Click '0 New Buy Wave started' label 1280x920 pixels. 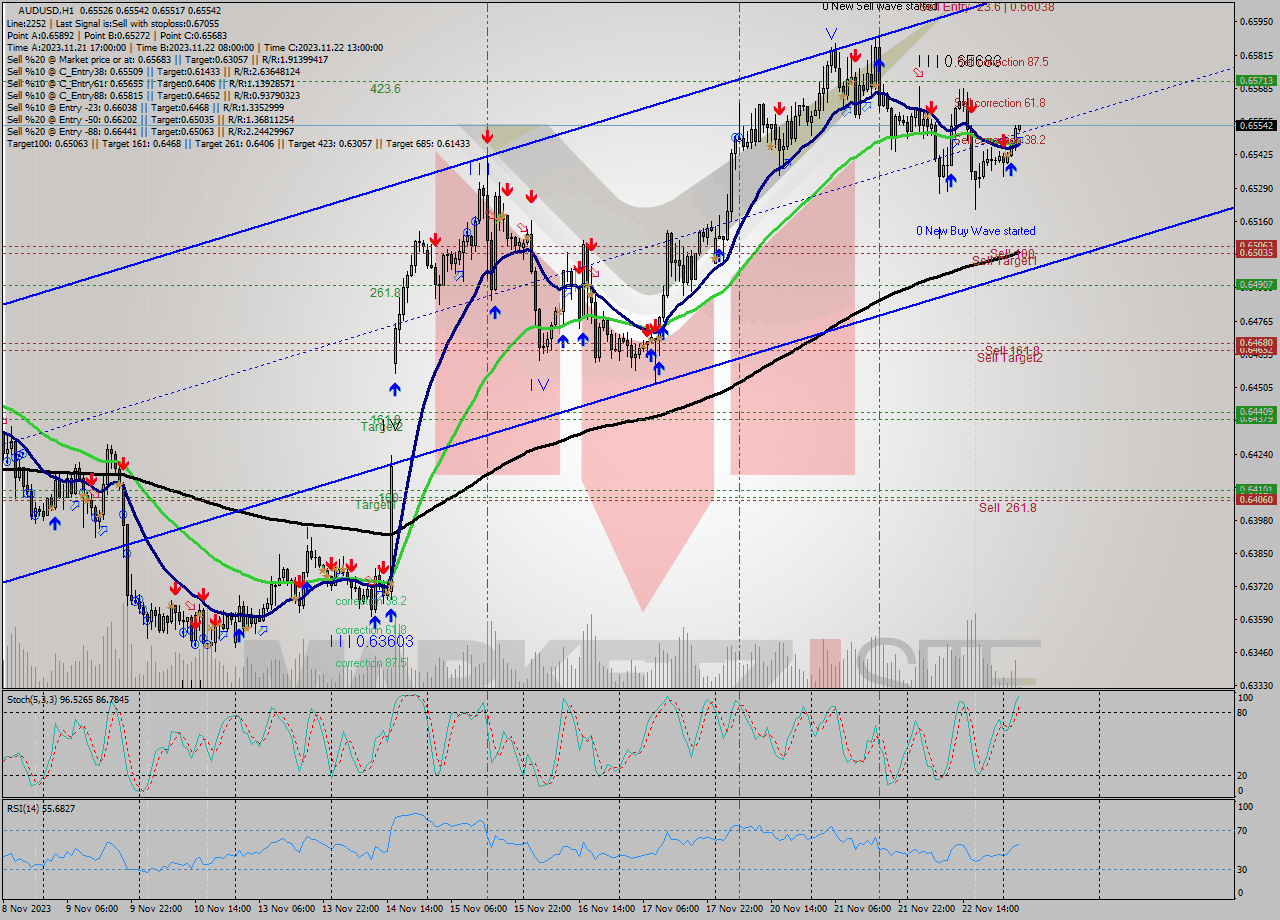tap(976, 231)
